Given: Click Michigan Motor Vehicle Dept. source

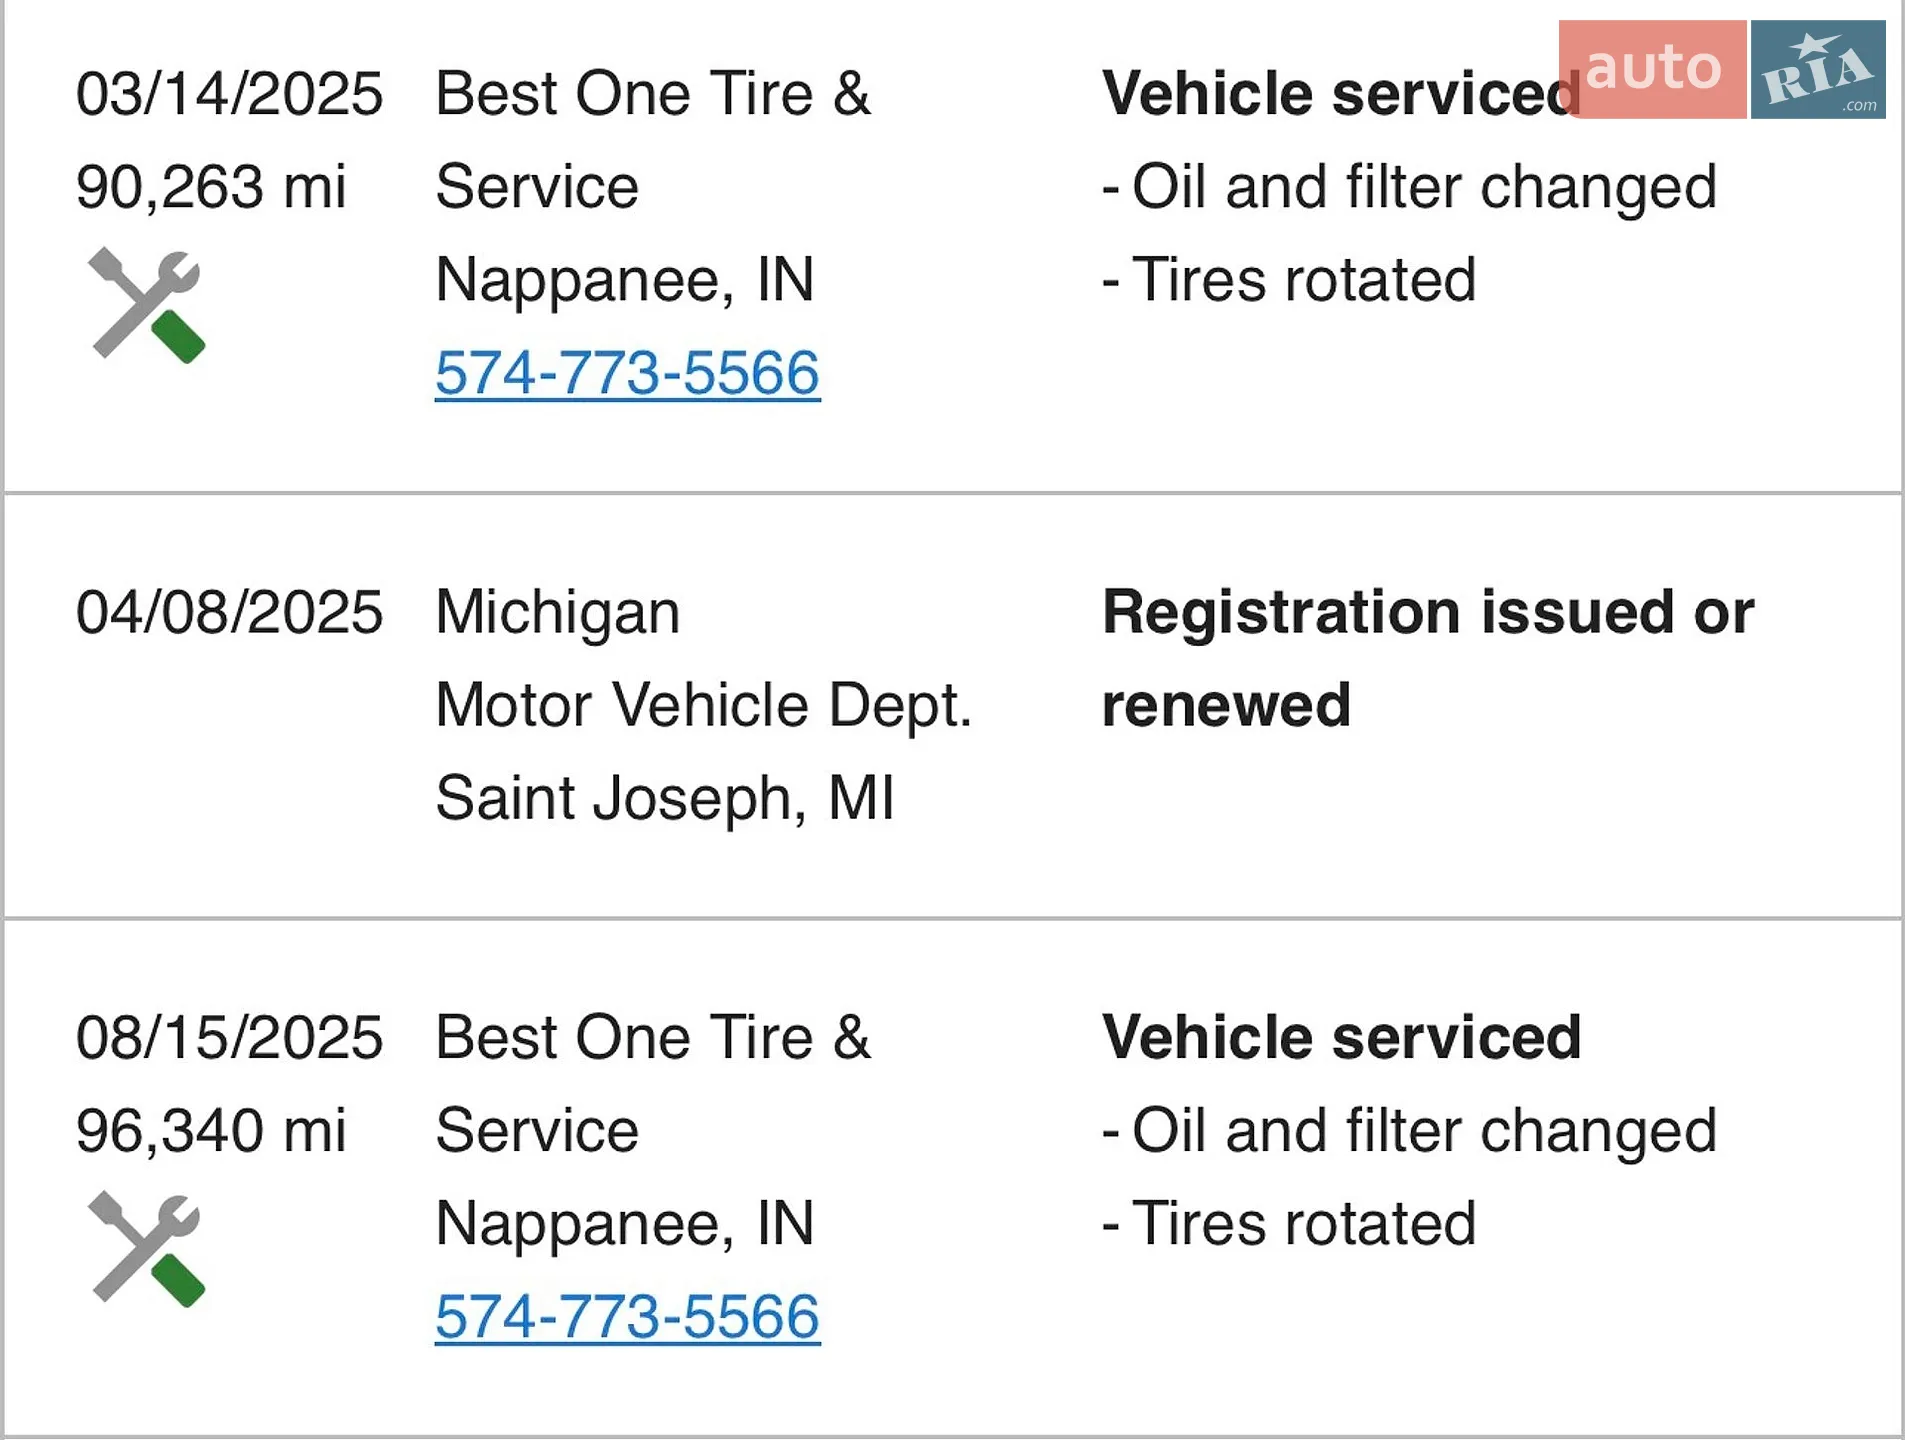Looking at the screenshot, I should pos(704,658).
